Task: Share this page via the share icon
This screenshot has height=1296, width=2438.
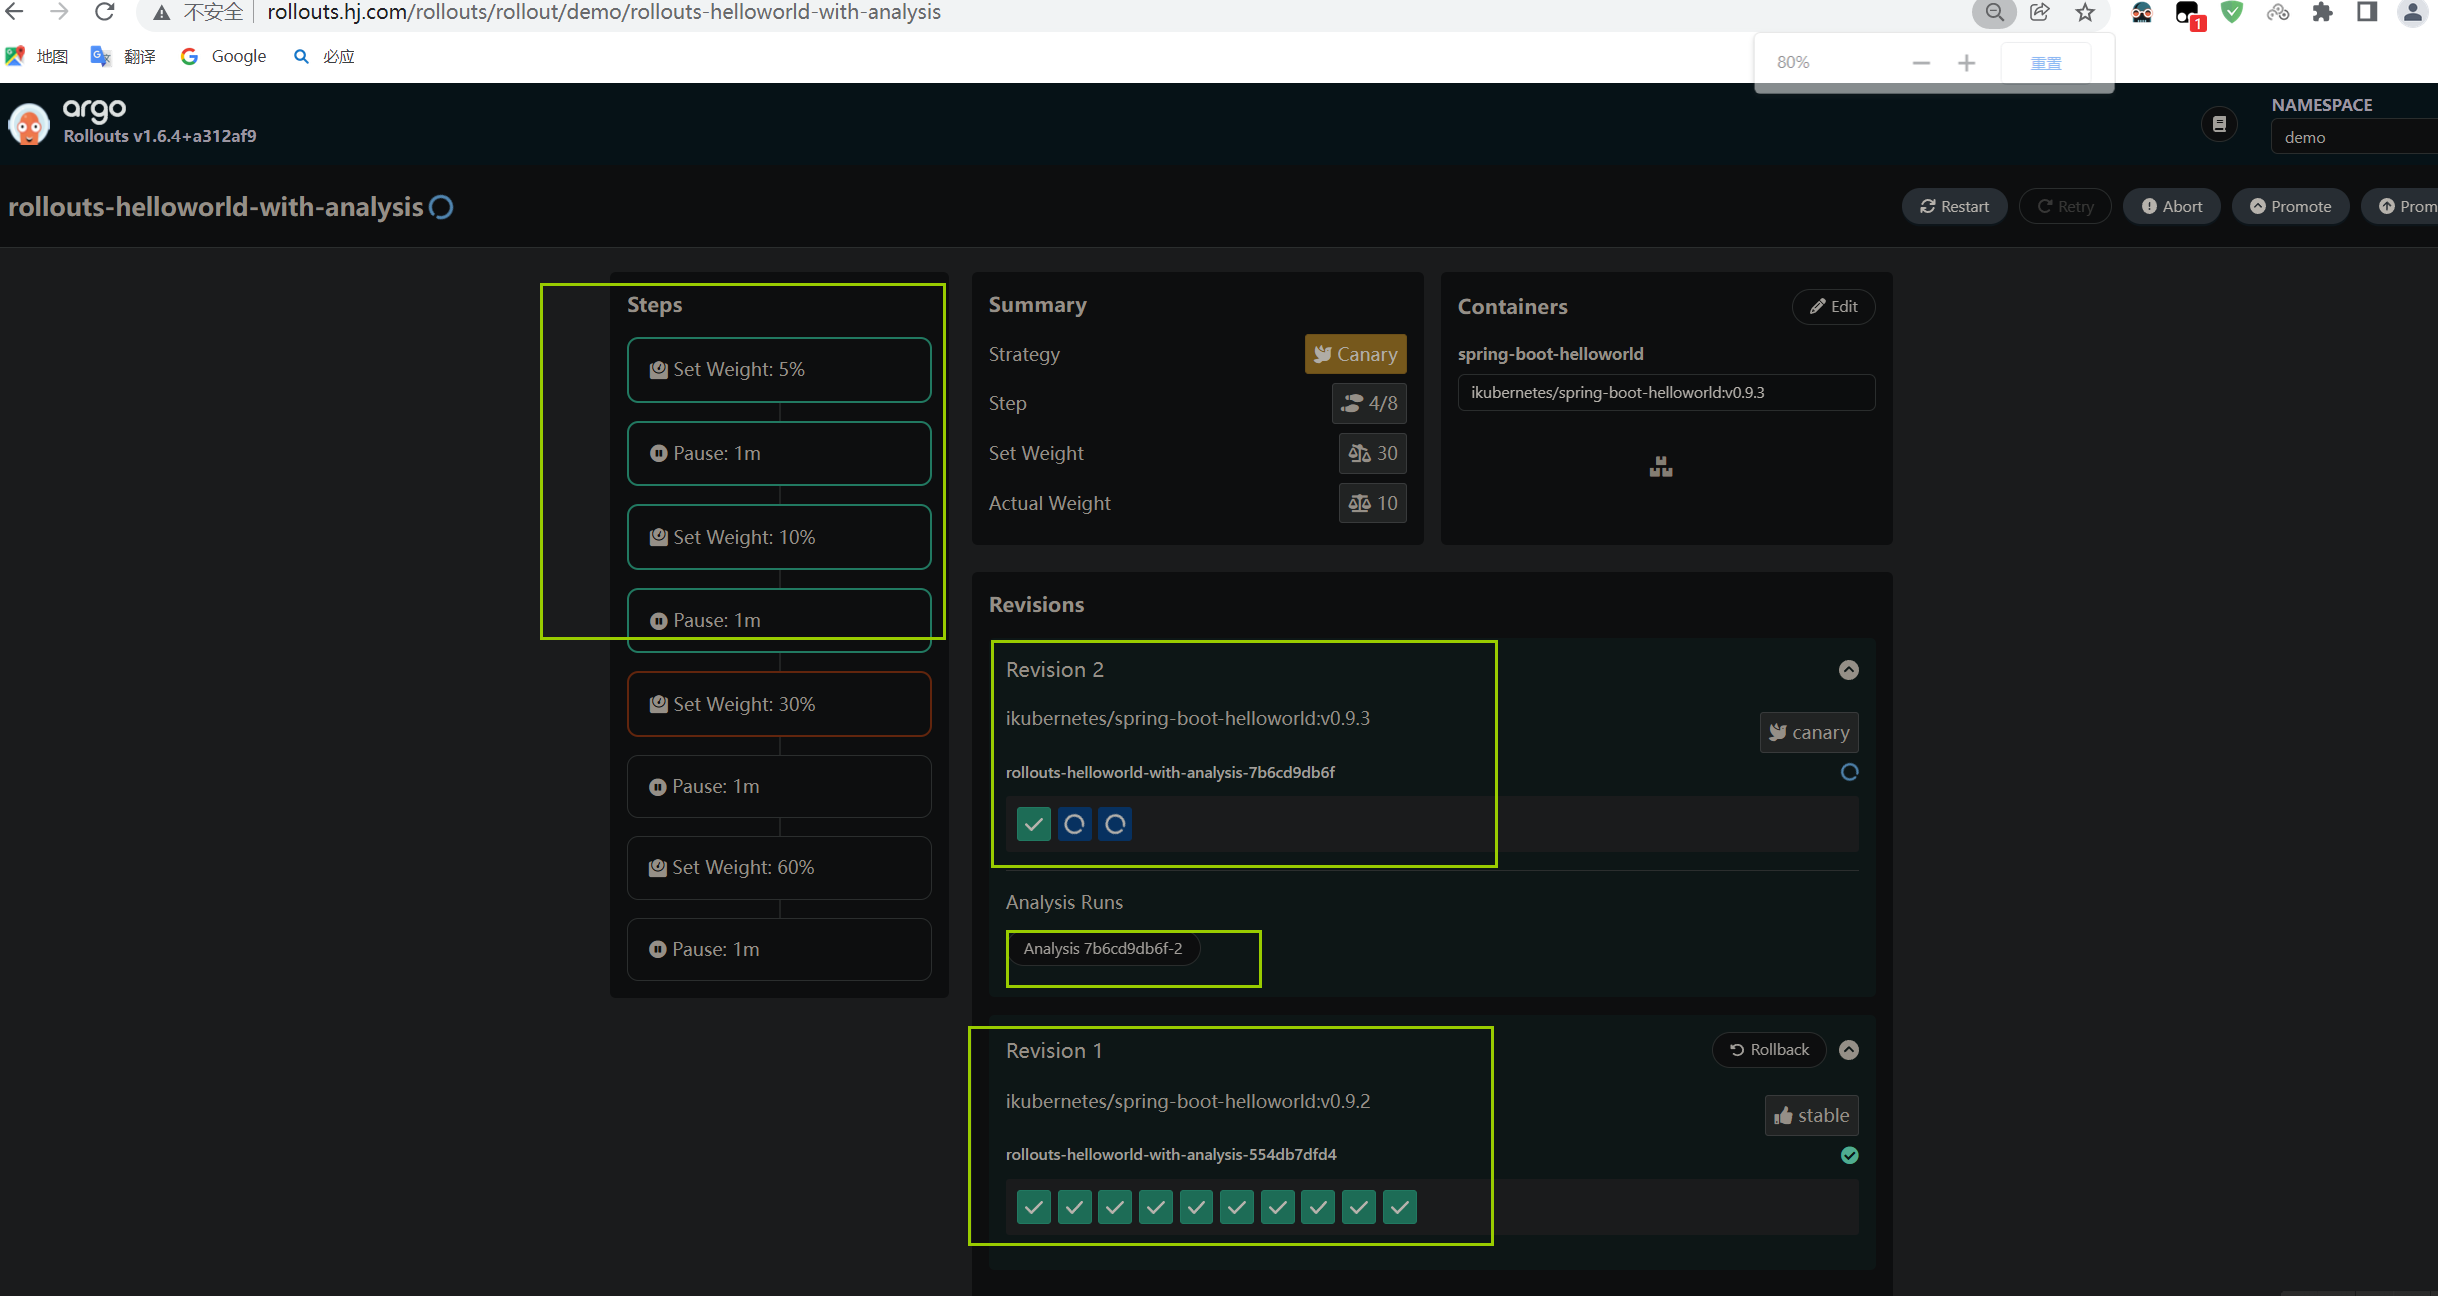Action: (2040, 12)
